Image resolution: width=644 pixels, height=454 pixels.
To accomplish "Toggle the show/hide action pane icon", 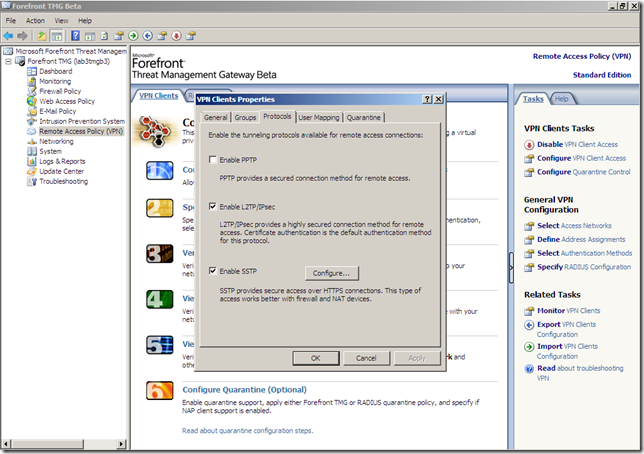I will pyautogui.click(x=90, y=36).
